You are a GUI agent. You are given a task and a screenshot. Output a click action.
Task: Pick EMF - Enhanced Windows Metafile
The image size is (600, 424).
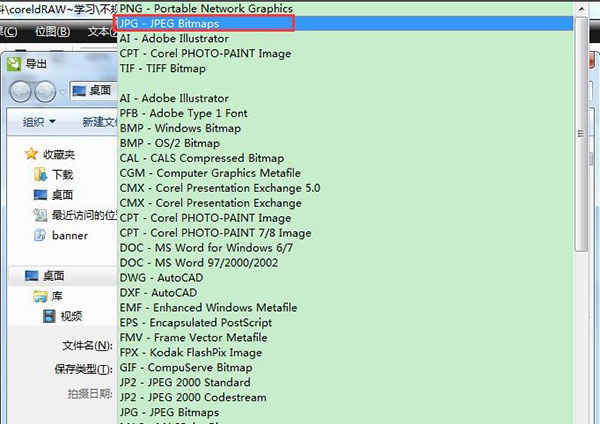[346, 307]
